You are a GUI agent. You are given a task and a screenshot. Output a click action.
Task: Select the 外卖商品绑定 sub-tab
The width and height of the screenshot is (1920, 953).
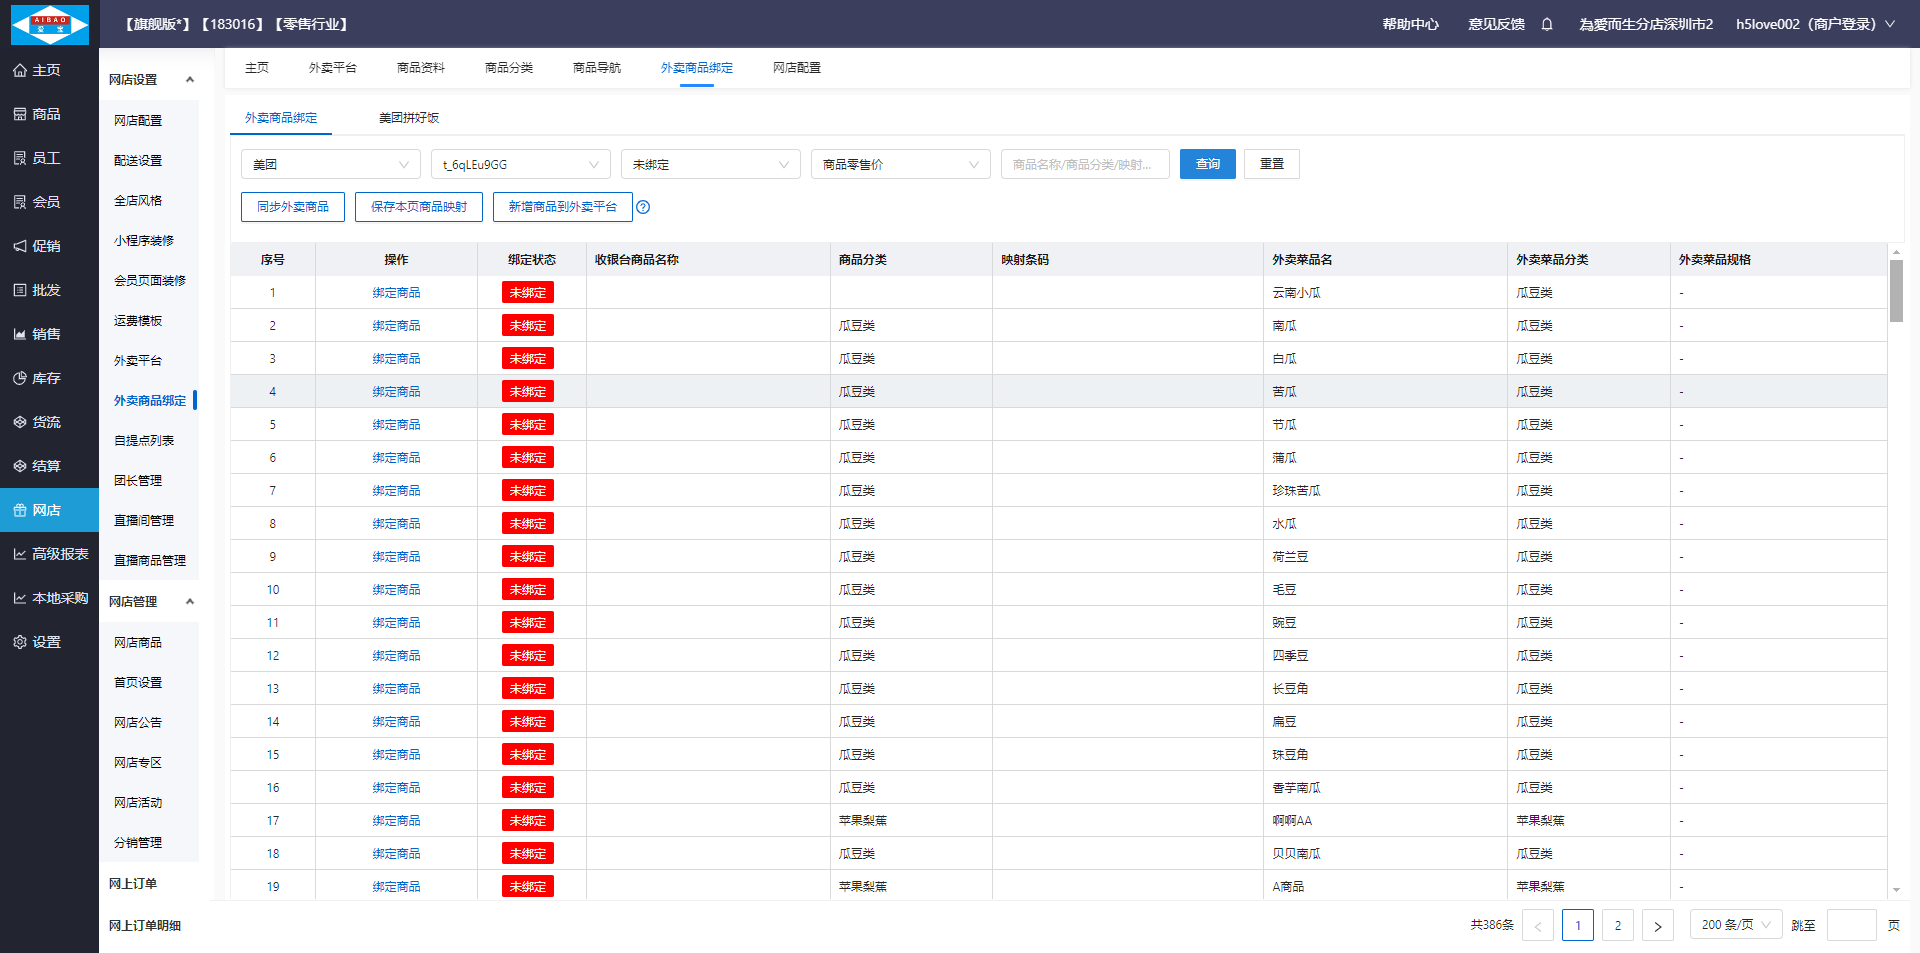(281, 118)
